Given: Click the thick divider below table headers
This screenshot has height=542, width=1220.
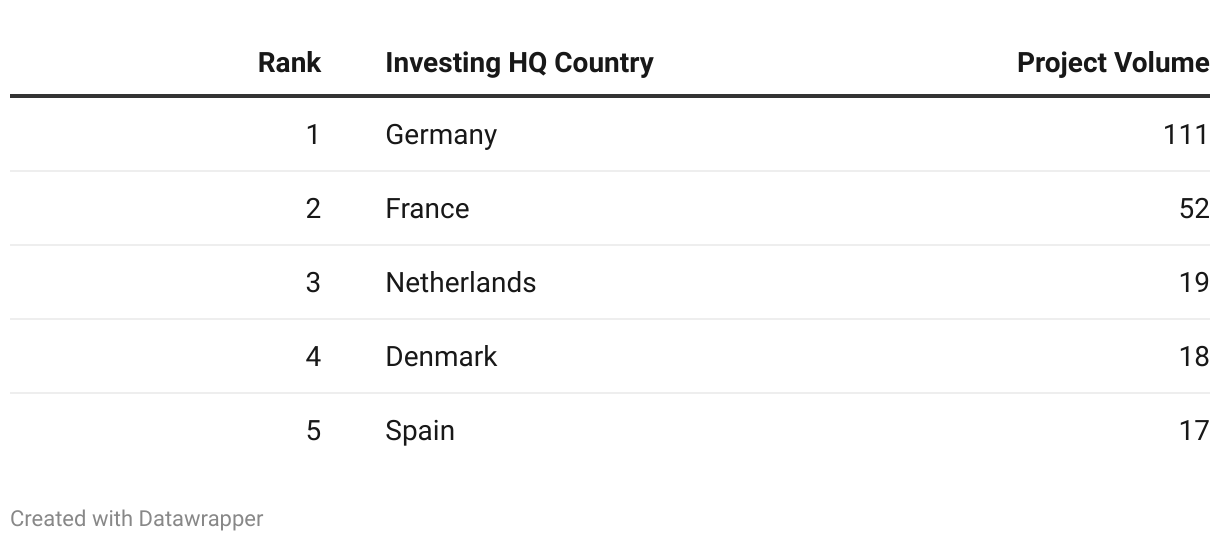Looking at the screenshot, I should click(610, 96).
